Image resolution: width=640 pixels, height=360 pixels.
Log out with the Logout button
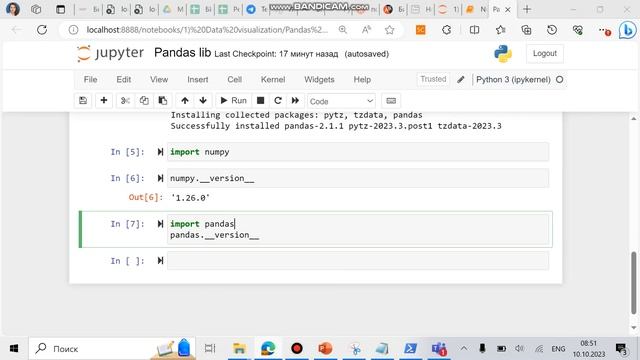point(544,53)
